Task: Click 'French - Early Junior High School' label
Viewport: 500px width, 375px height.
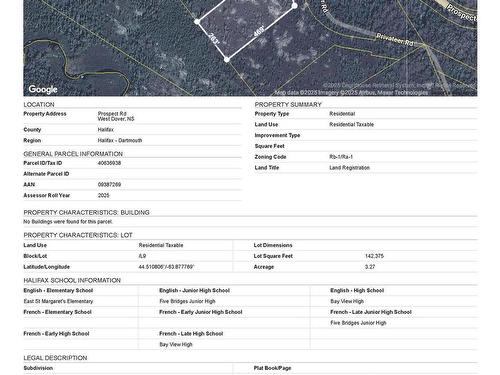Action: (201, 312)
